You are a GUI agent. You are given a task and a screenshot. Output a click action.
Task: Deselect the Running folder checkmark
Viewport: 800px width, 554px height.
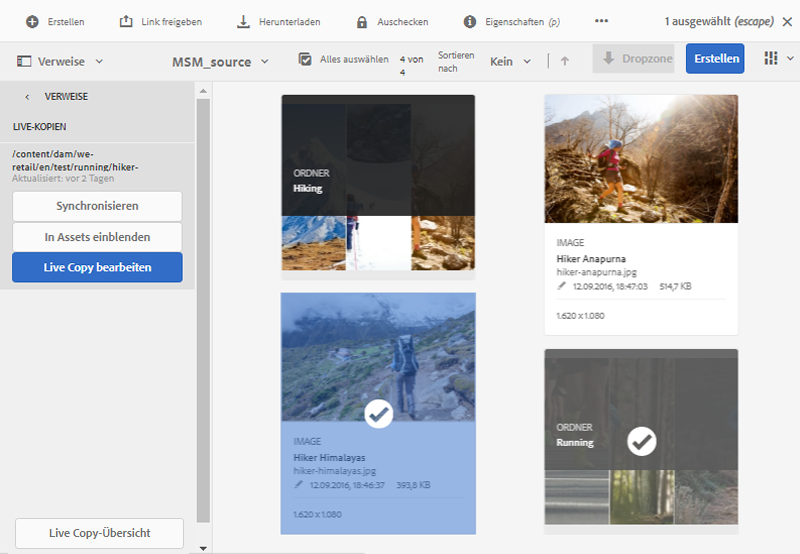tap(641, 441)
